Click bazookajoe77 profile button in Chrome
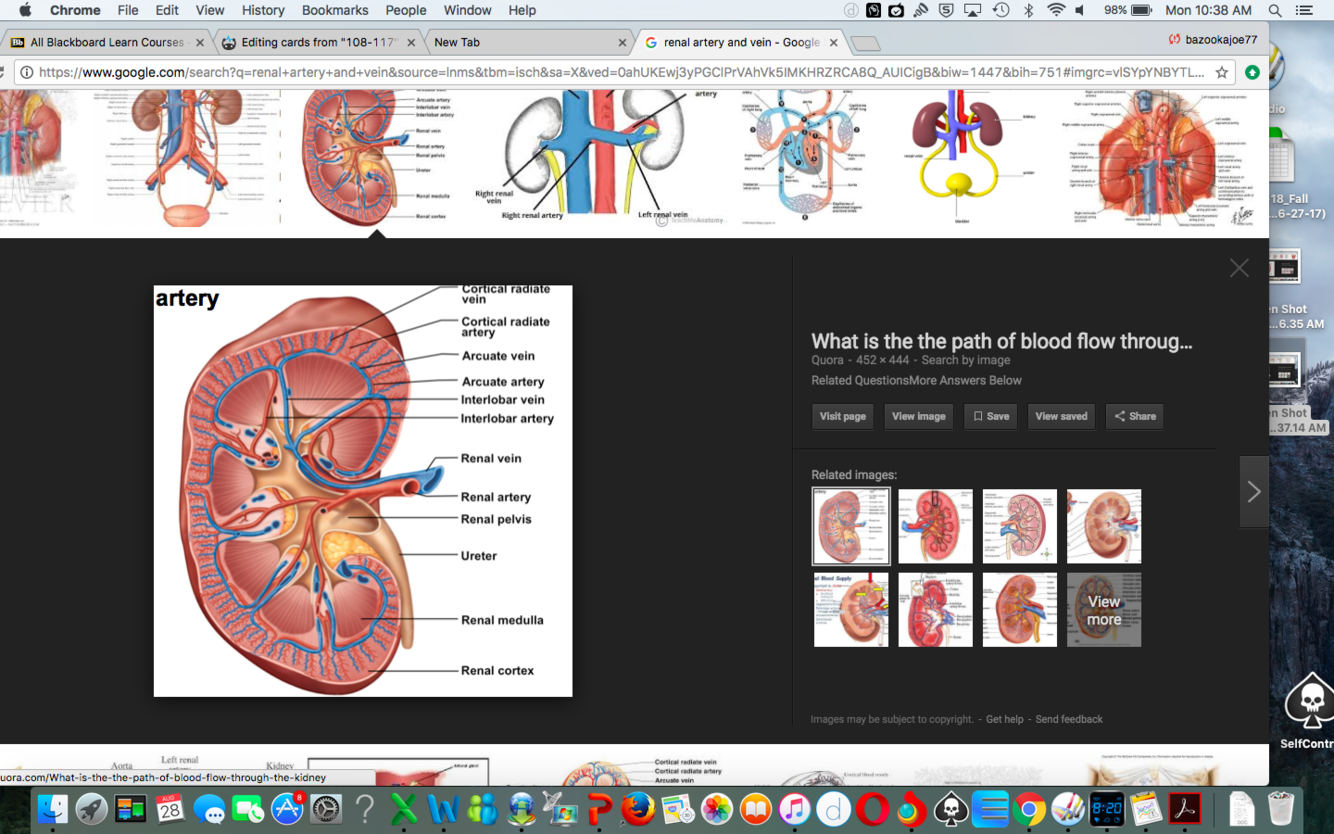This screenshot has width=1334, height=834. [1212, 40]
